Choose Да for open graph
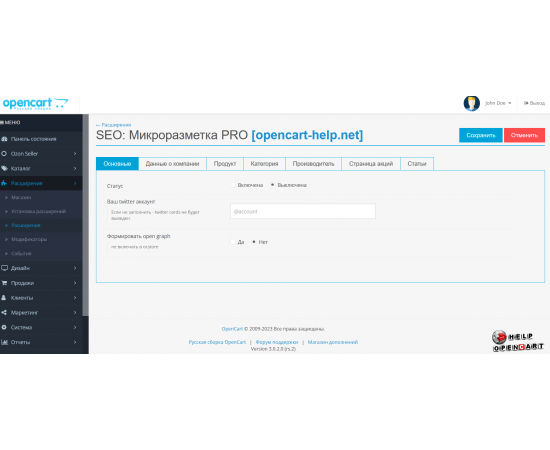Screen dimensions: 550x450 point(233,242)
